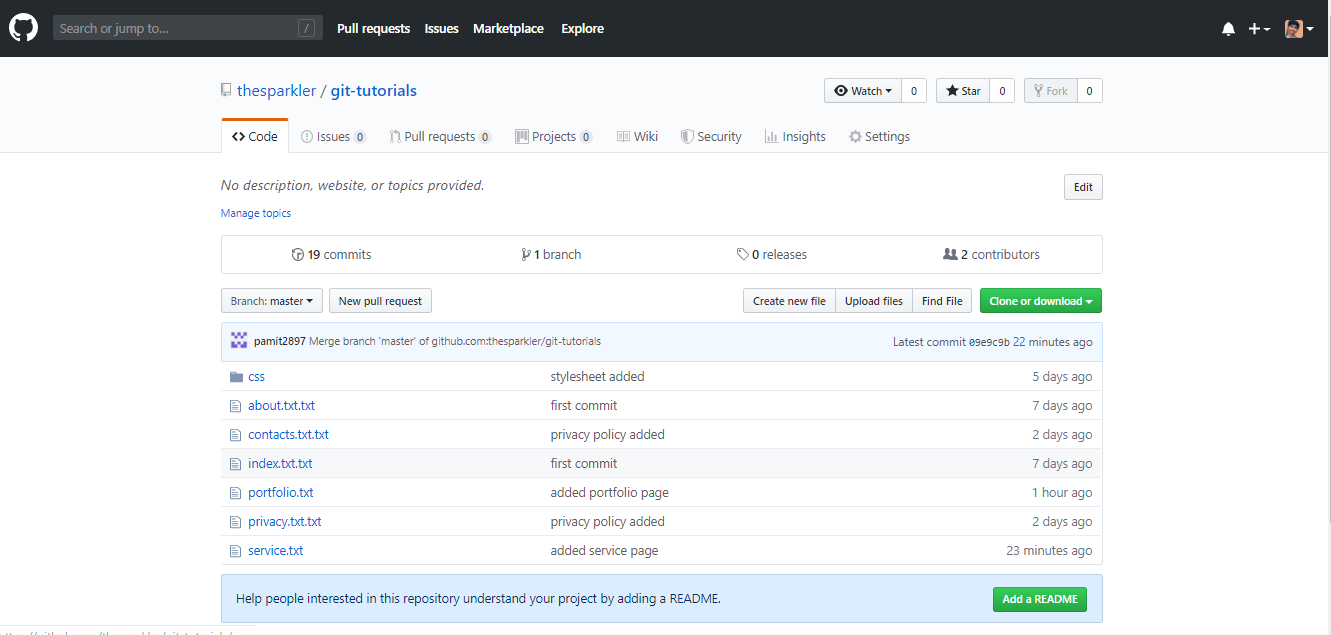The height and width of the screenshot is (635, 1331).
Task: Click the file icon next to service.txt
Action: tap(236, 551)
